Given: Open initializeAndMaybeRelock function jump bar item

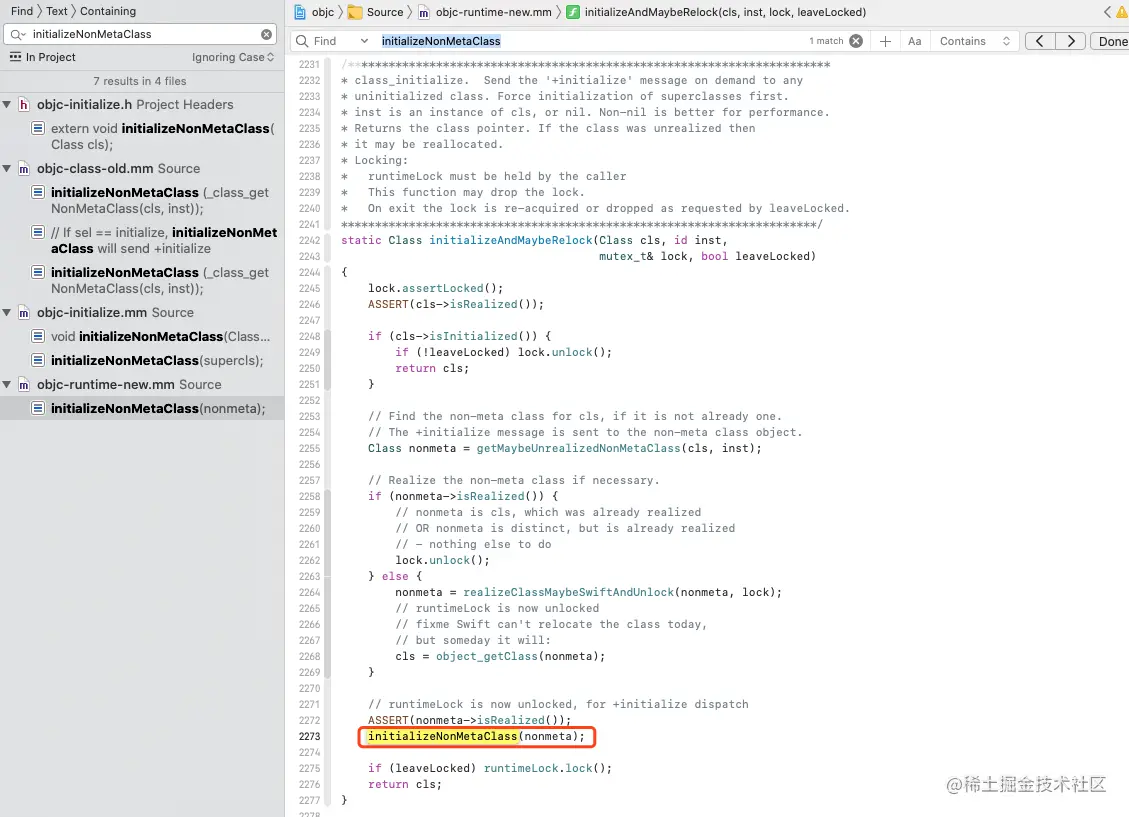Looking at the screenshot, I should click(725, 12).
